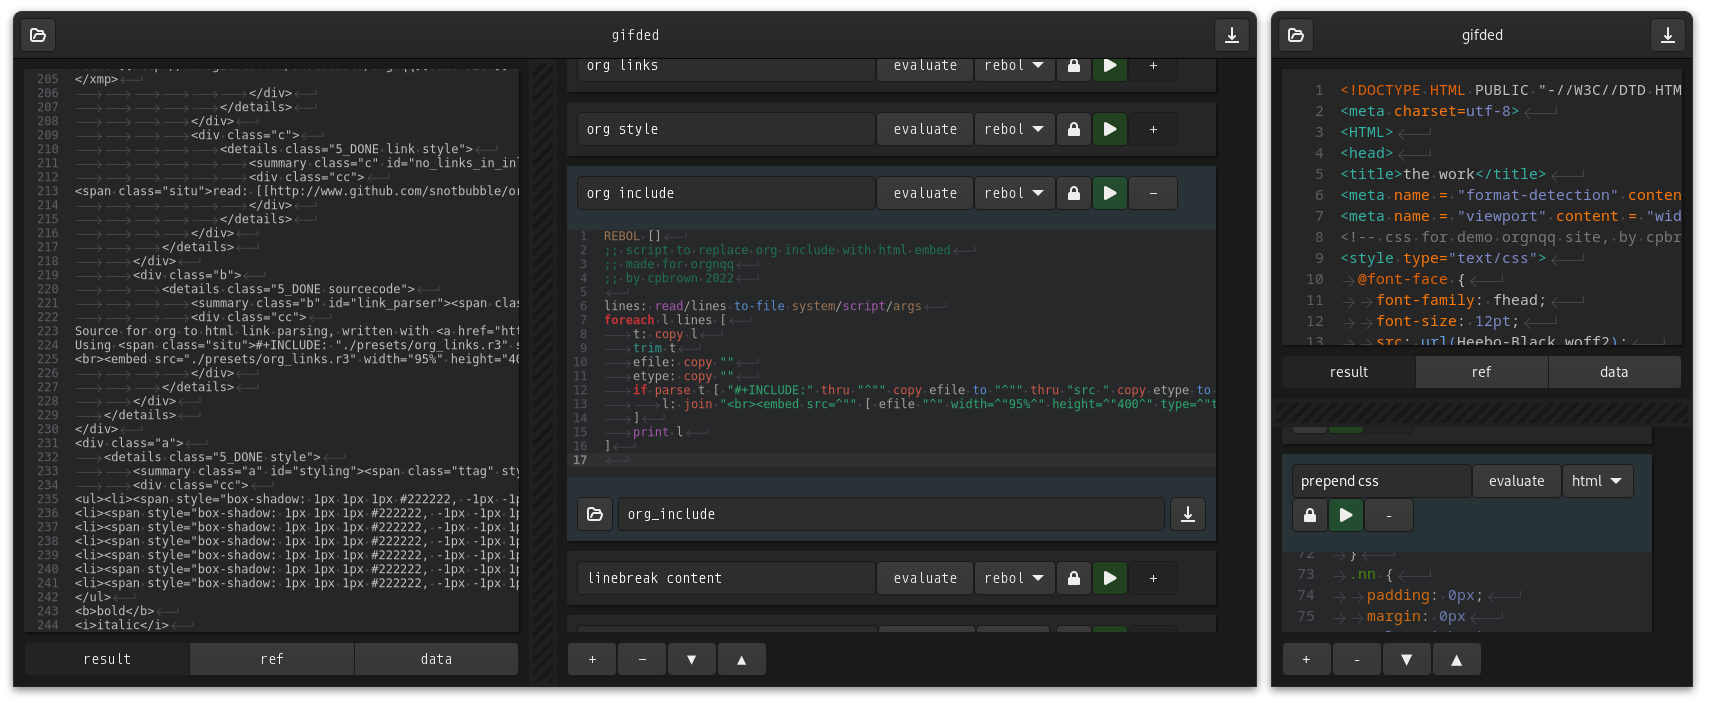
Task: Open a file in the prepend css window header
Action: [x=1296, y=35]
